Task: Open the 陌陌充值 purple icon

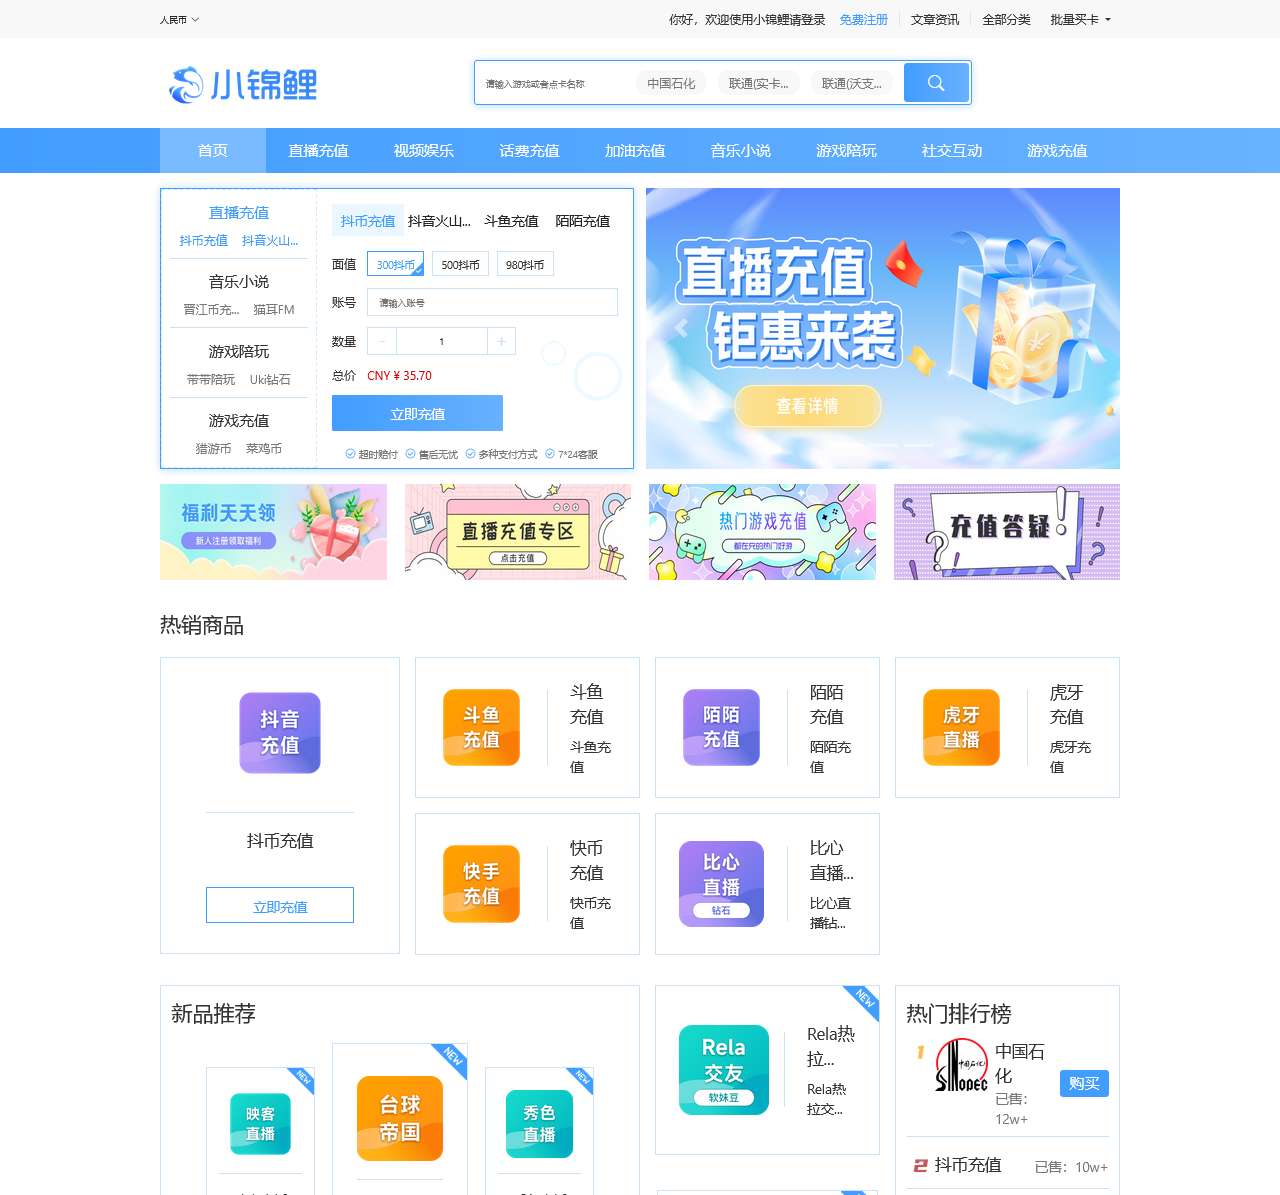Action: coord(721,727)
